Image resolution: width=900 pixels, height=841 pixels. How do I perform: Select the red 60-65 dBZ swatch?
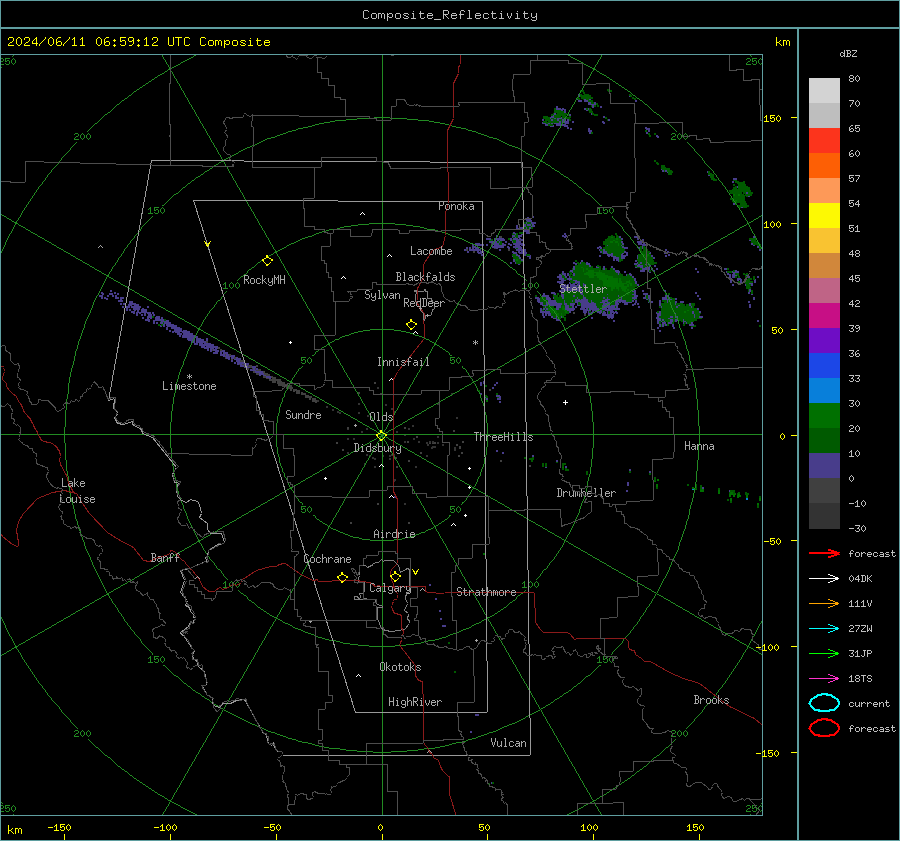pos(824,140)
